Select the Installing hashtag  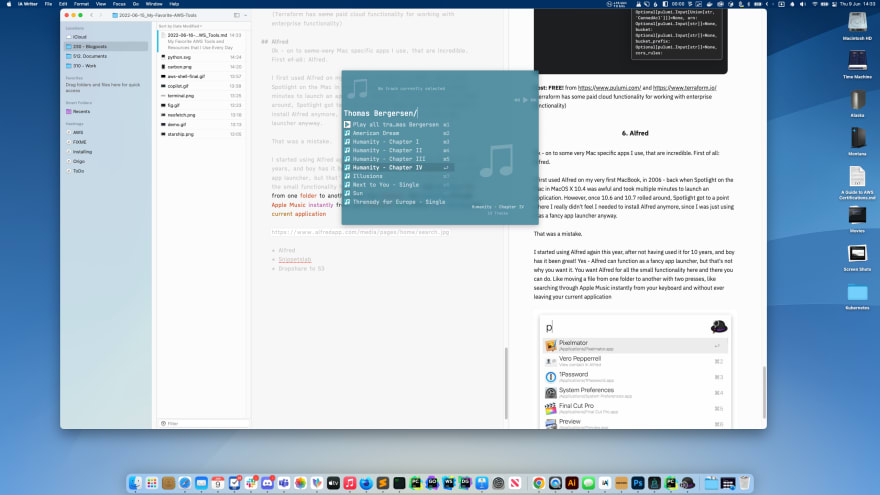(106, 152)
